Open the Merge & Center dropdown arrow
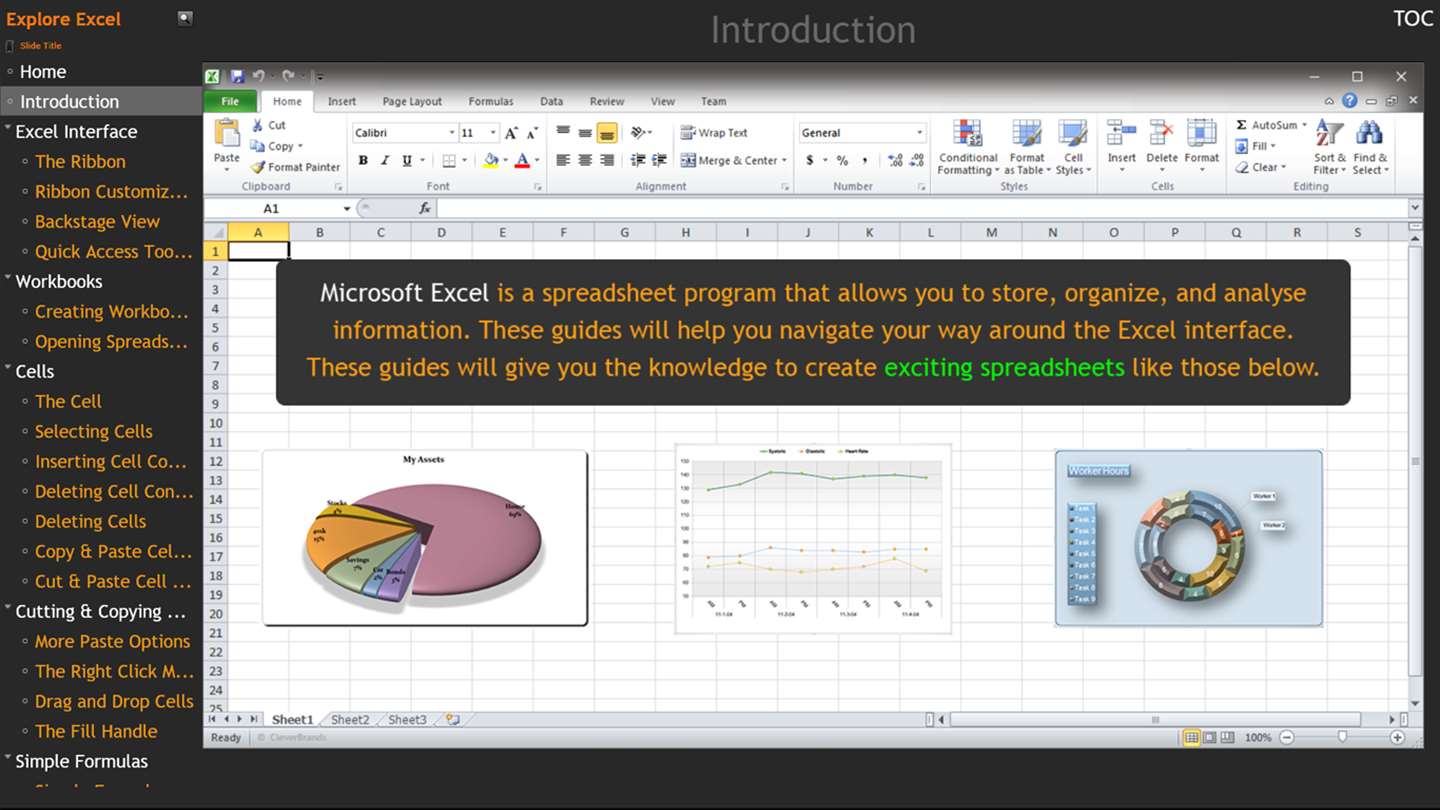The height and width of the screenshot is (810, 1440). tap(784, 160)
